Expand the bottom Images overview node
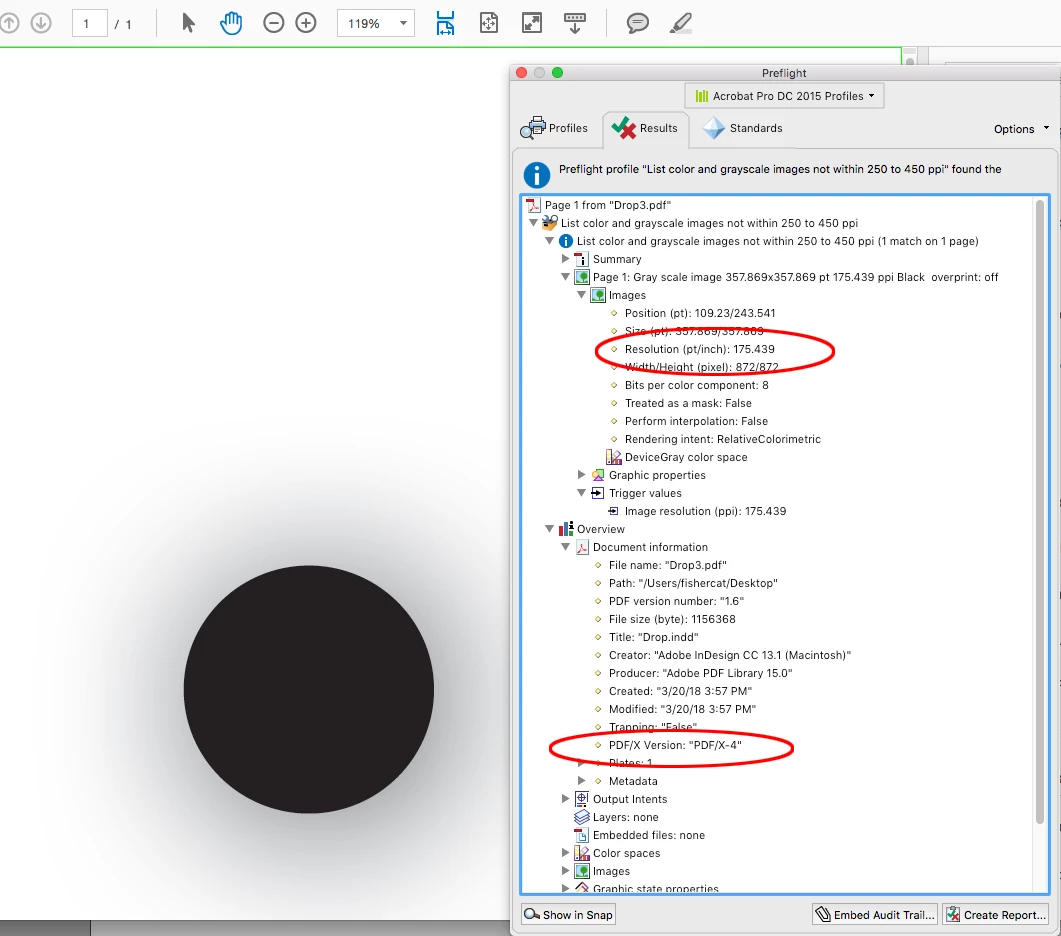This screenshot has height=936, width=1061. tap(566, 871)
